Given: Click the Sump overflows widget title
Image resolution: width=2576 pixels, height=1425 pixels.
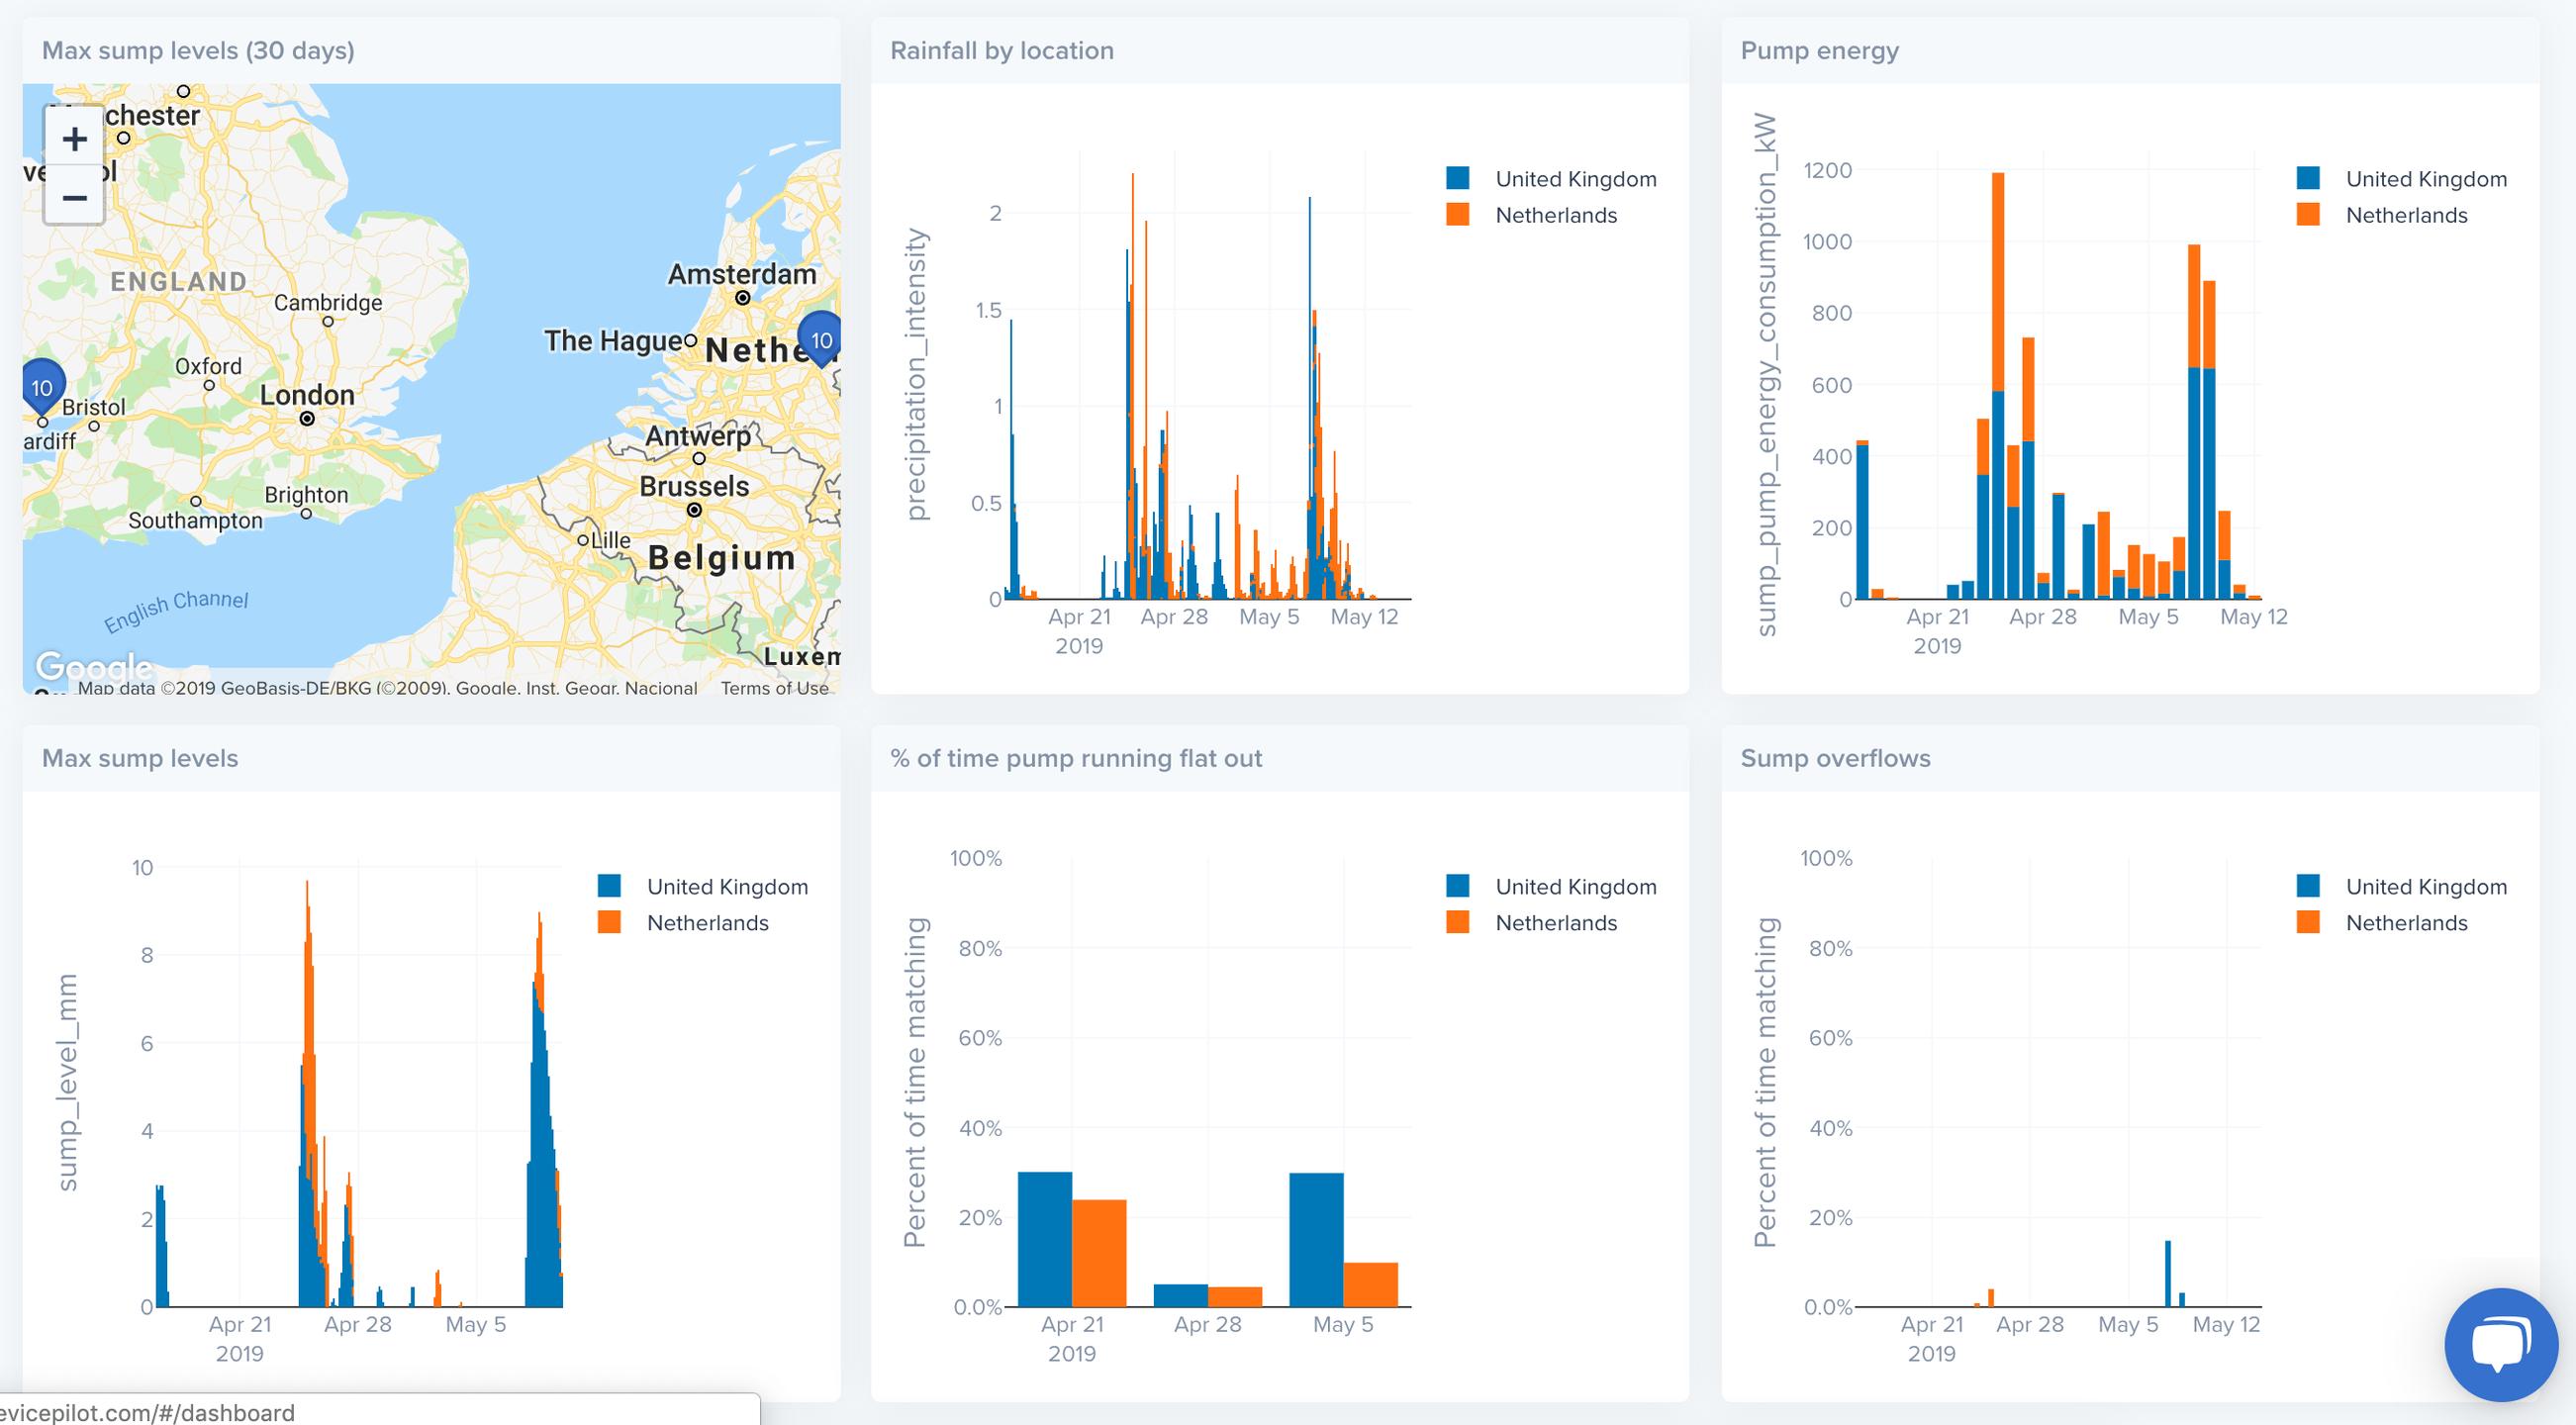Looking at the screenshot, I should [x=1835, y=758].
